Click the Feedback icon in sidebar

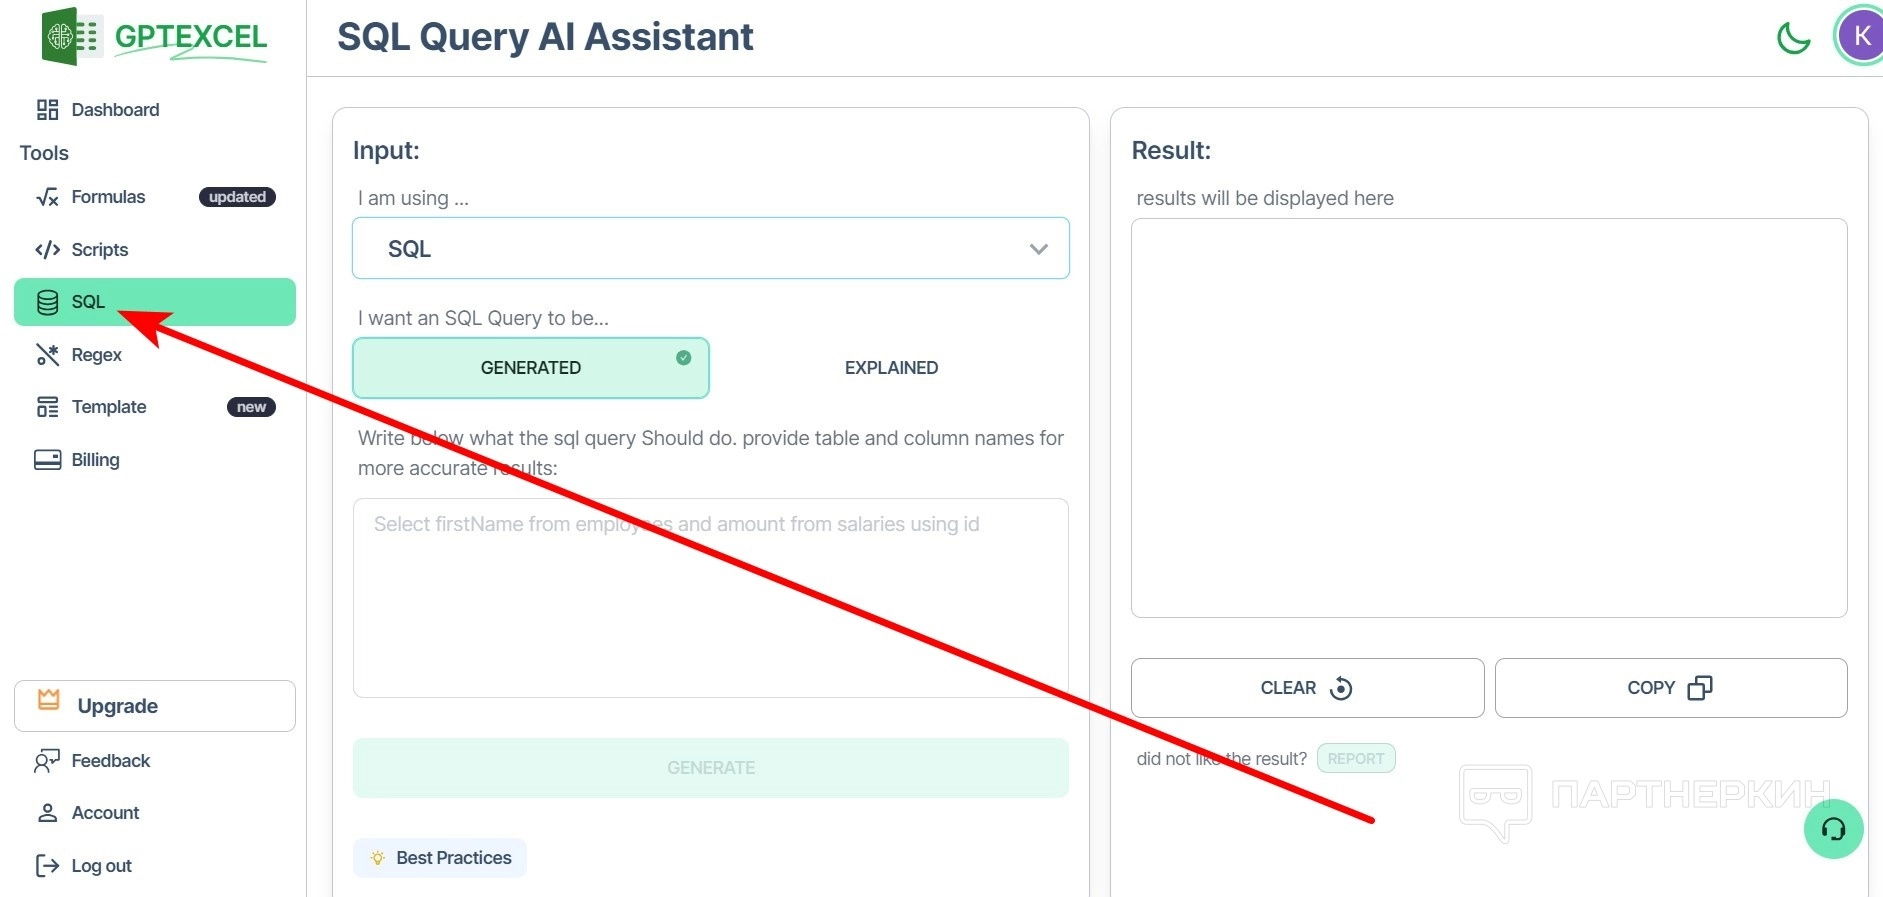click(47, 761)
